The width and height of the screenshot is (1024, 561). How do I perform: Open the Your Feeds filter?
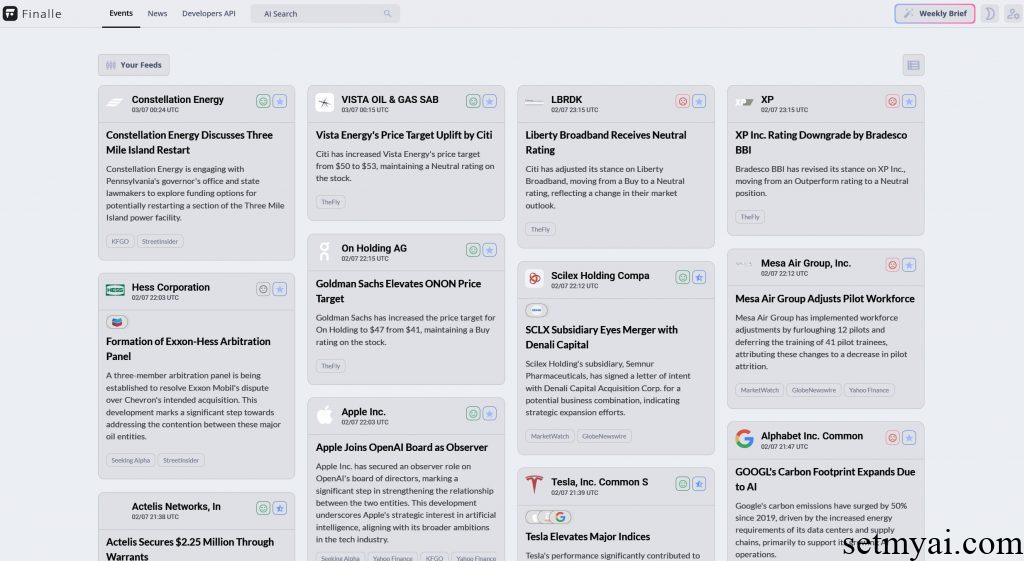point(134,65)
